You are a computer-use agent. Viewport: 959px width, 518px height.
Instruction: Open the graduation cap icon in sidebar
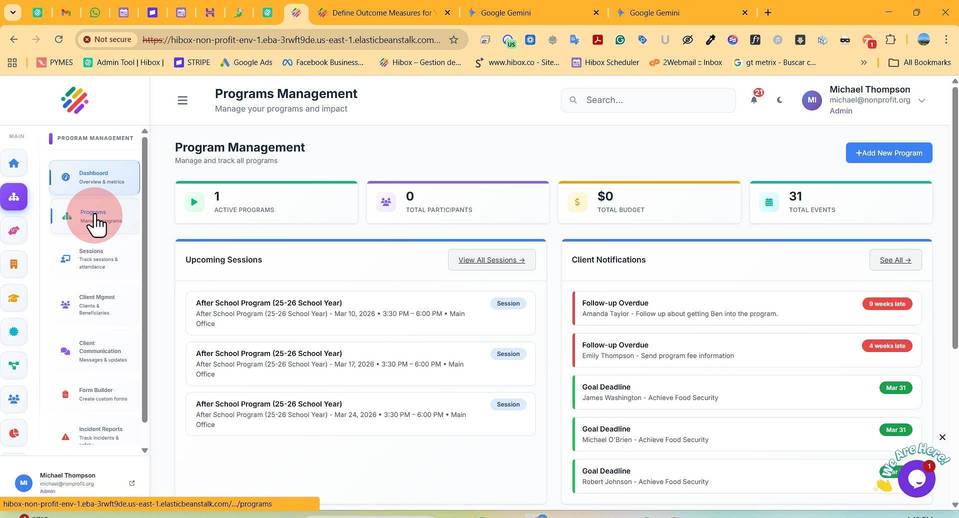13,298
